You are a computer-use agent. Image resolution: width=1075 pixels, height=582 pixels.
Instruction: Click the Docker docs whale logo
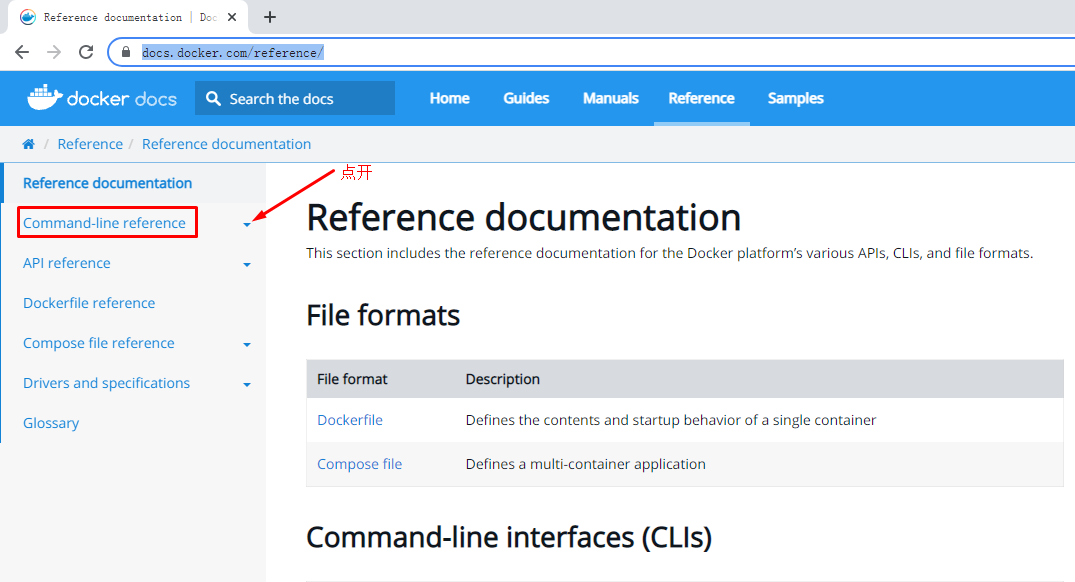(x=44, y=97)
